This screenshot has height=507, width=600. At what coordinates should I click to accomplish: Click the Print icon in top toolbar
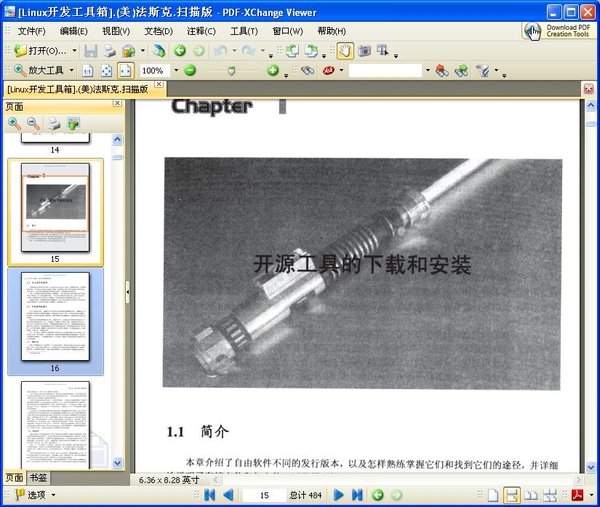110,51
